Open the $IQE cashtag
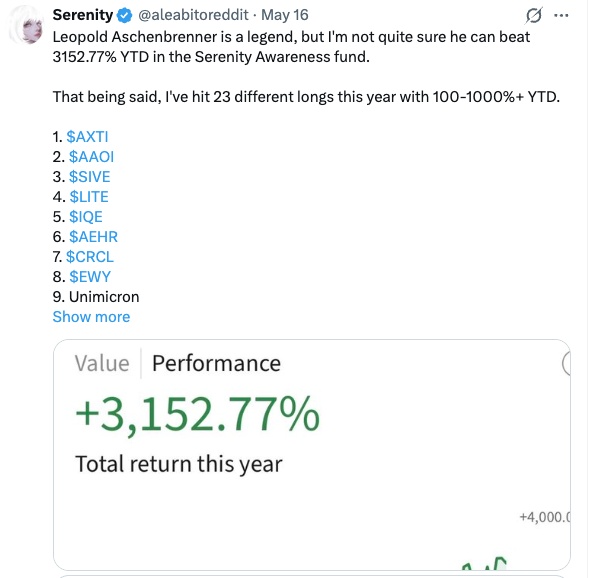Viewport: 590px width, 578px height. [x=86, y=216]
